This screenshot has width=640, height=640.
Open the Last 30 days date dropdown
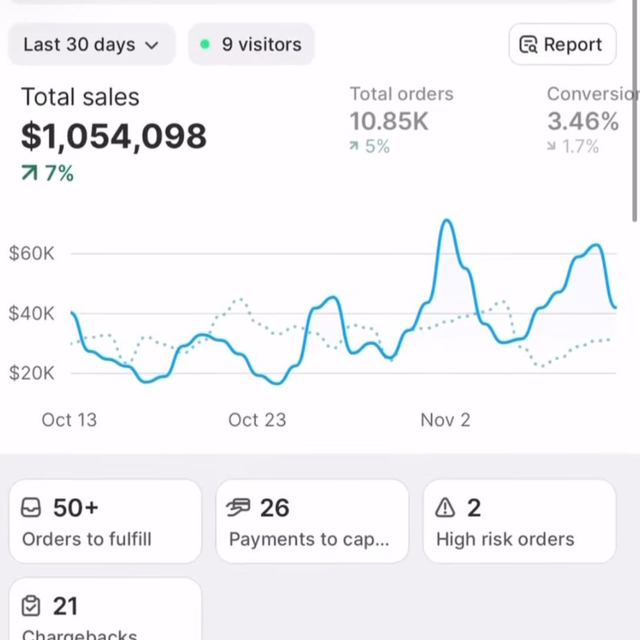coord(91,45)
